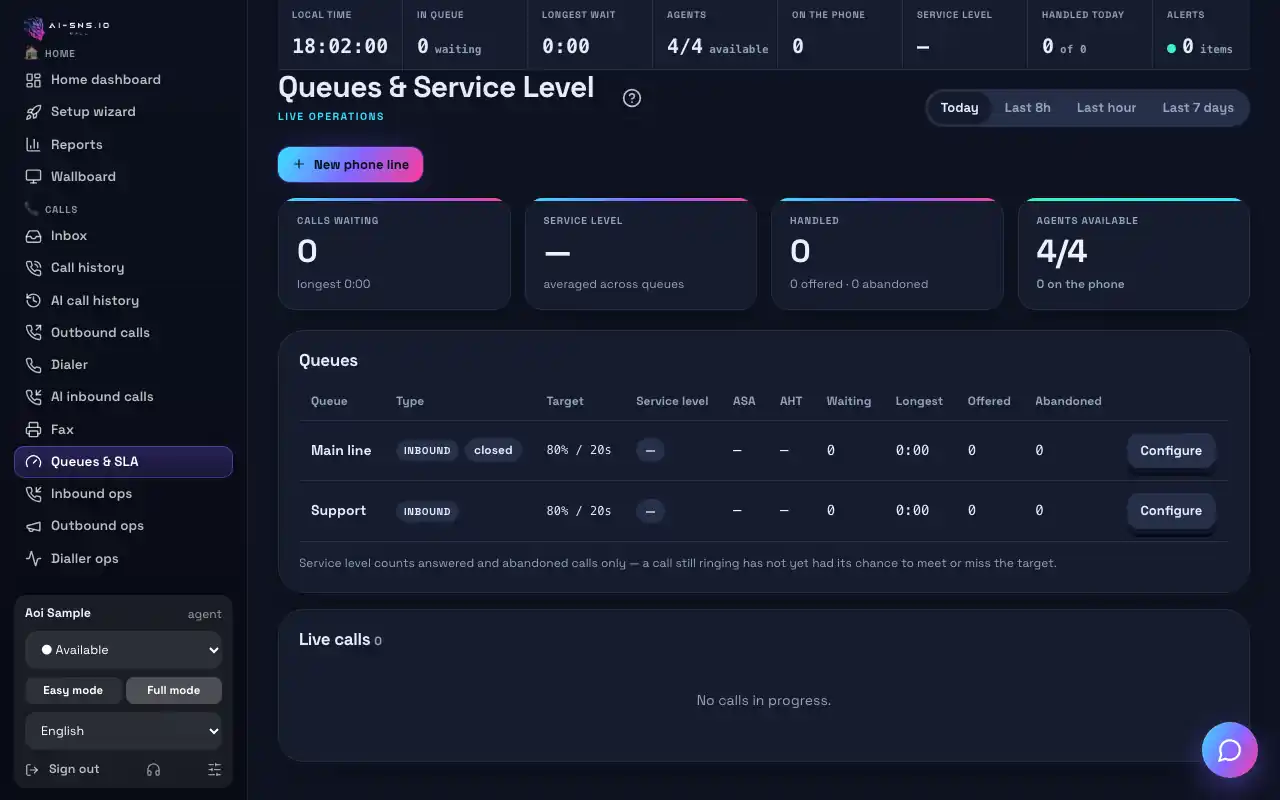
Task: Click the Alerts 0 items indicator
Action: 1199,47
